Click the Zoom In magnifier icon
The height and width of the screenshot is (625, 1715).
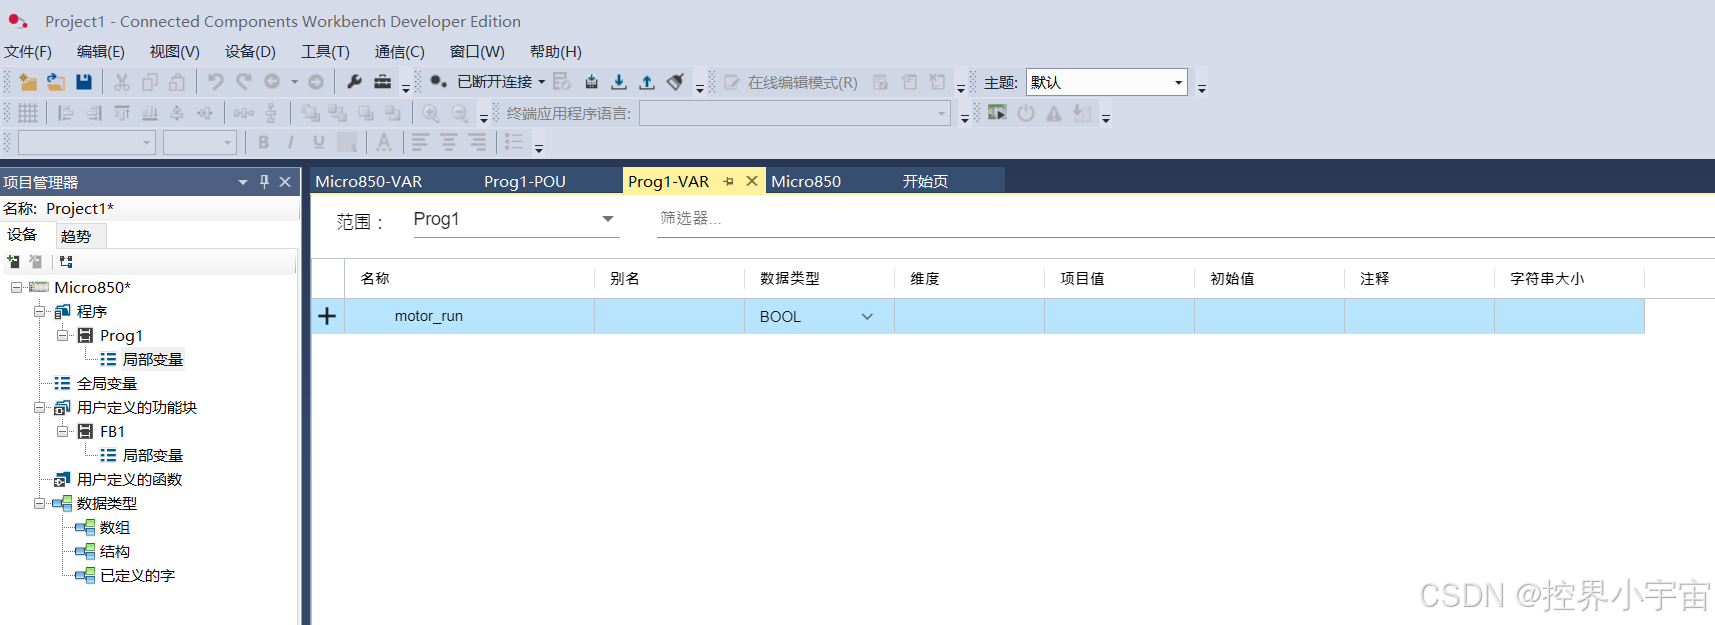click(x=431, y=113)
